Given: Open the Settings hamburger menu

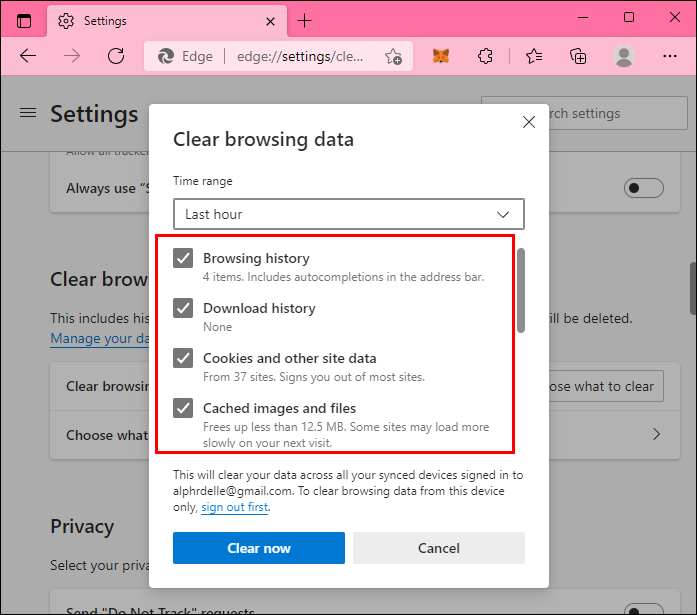Looking at the screenshot, I should [28, 113].
